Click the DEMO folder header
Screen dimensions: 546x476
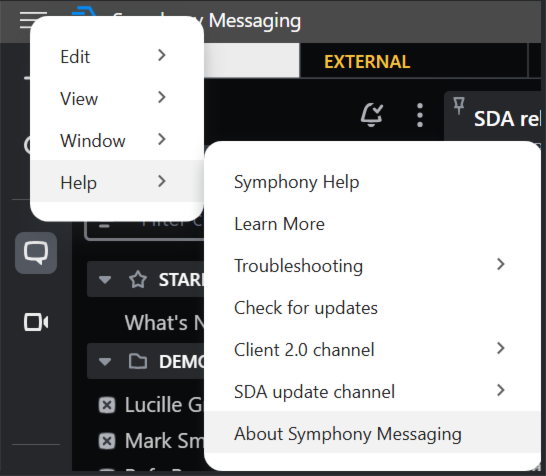point(146,361)
